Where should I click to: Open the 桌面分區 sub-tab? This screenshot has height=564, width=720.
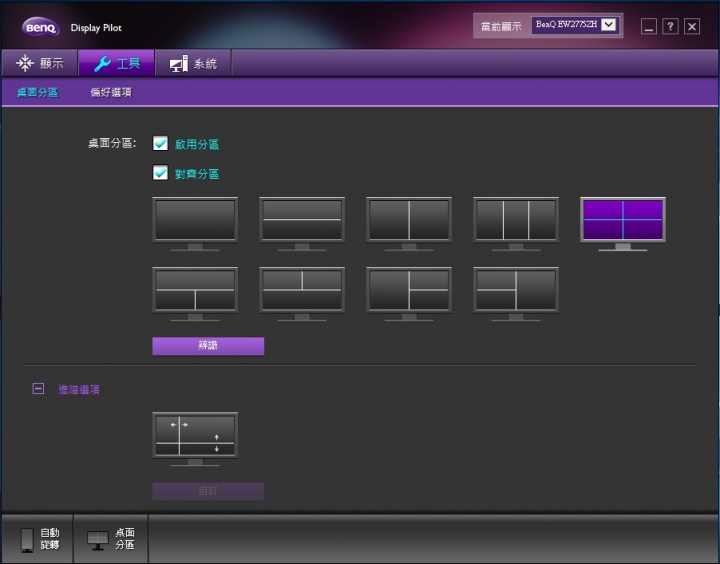[x=38, y=92]
